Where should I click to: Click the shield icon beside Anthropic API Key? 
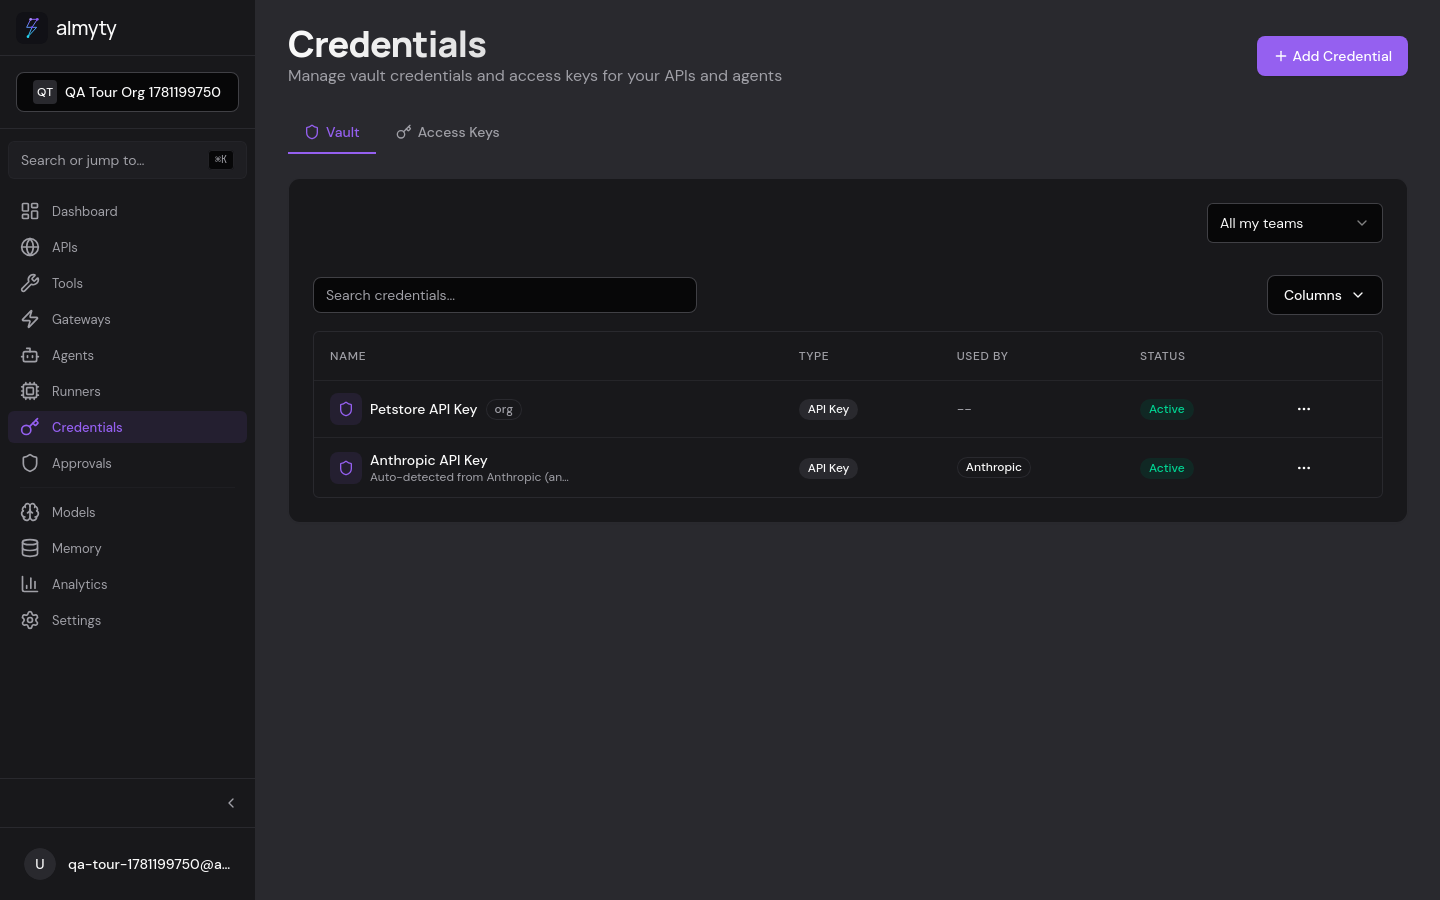[x=346, y=468]
